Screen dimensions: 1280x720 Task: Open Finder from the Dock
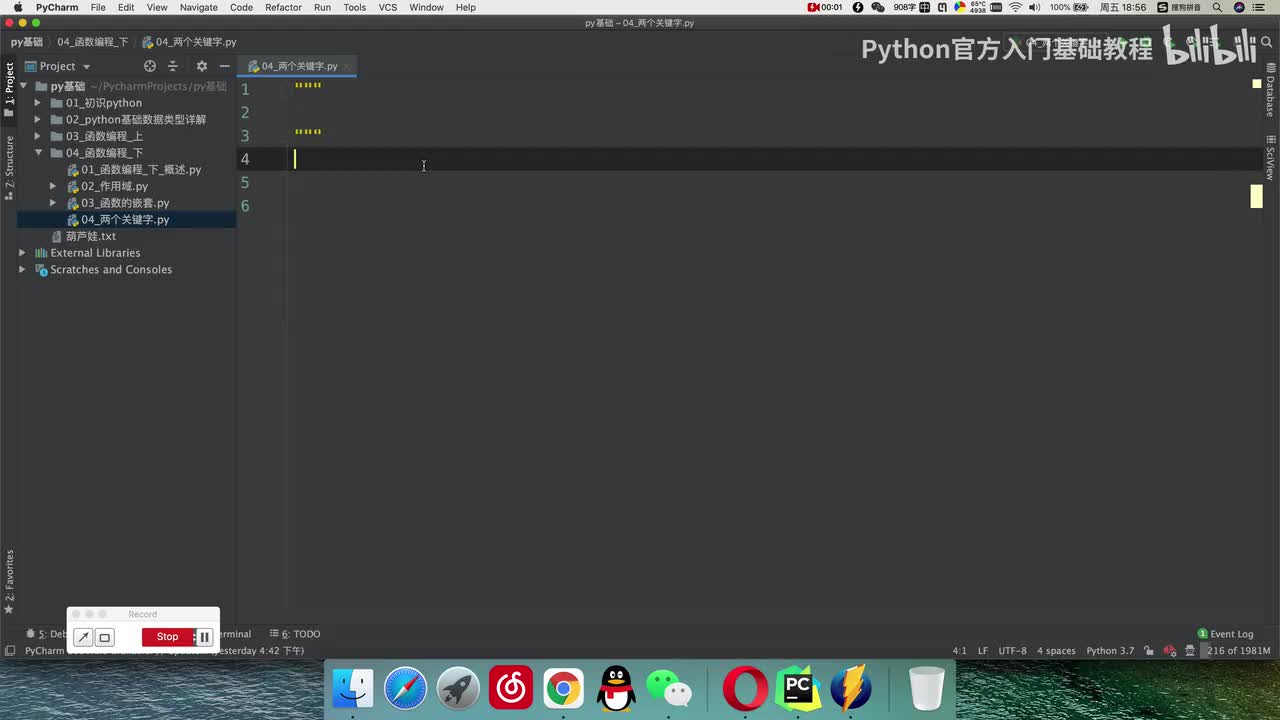pyautogui.click(x=353, y=689)
